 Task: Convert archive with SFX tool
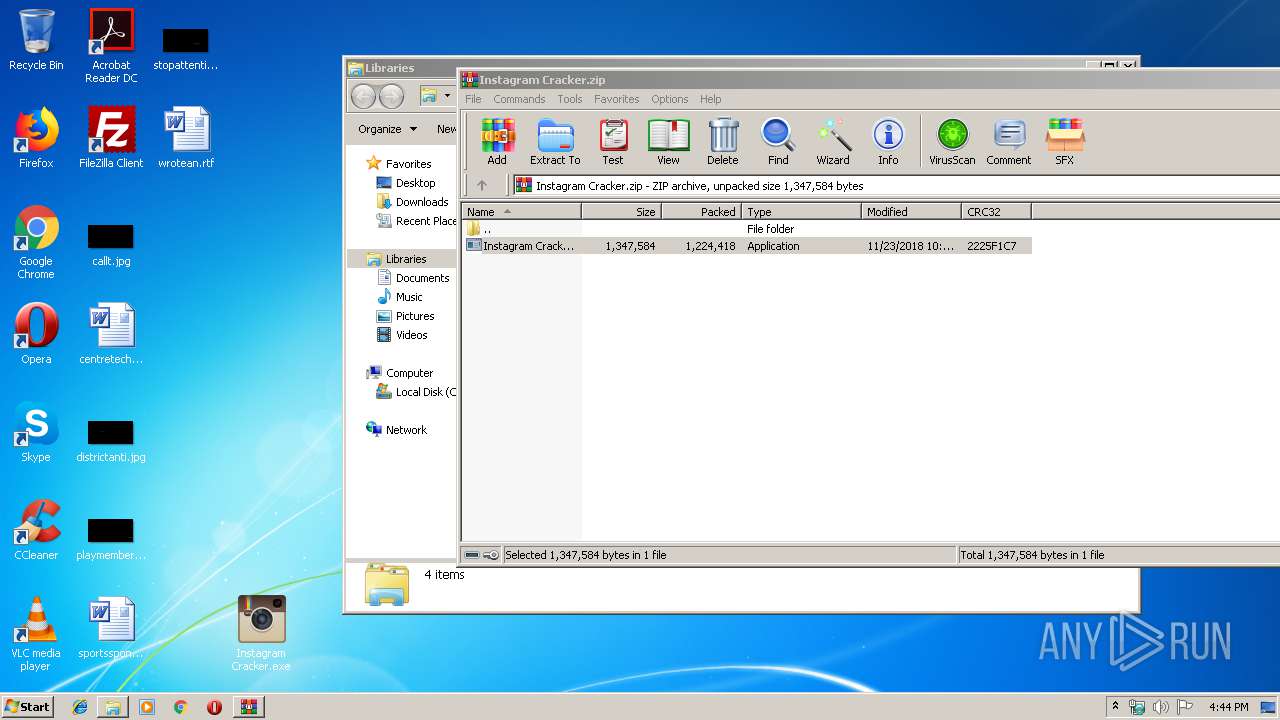coord(1065,141)
